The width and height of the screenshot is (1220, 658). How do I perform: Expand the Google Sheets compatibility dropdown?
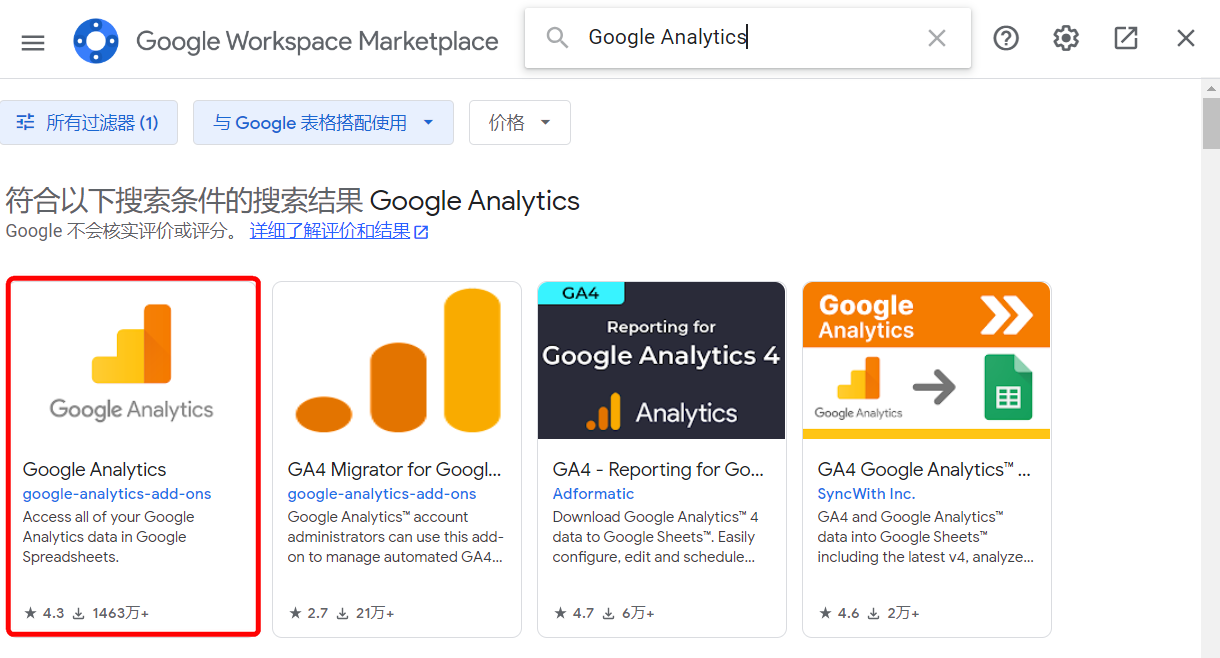pos(323,122)
